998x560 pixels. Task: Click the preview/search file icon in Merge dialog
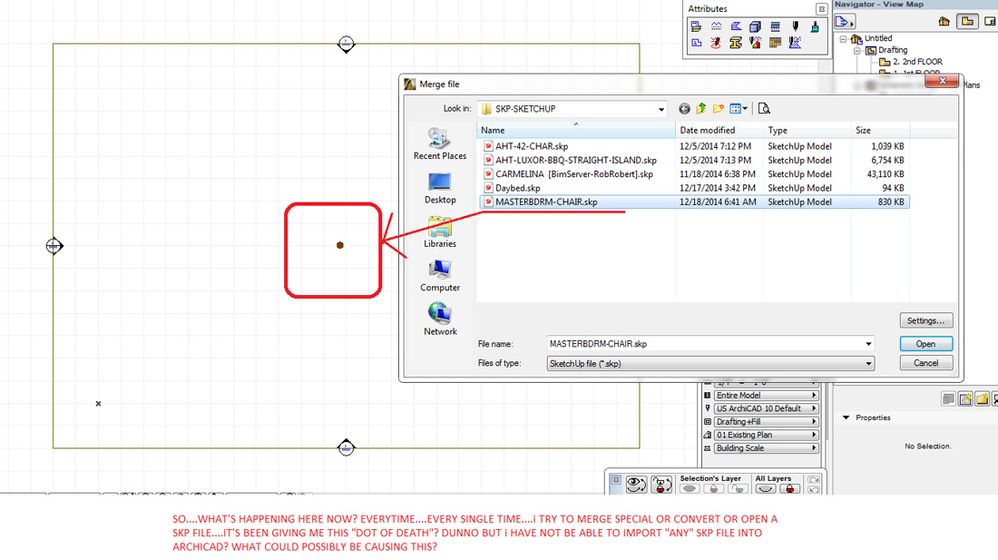tap(764, 109)
